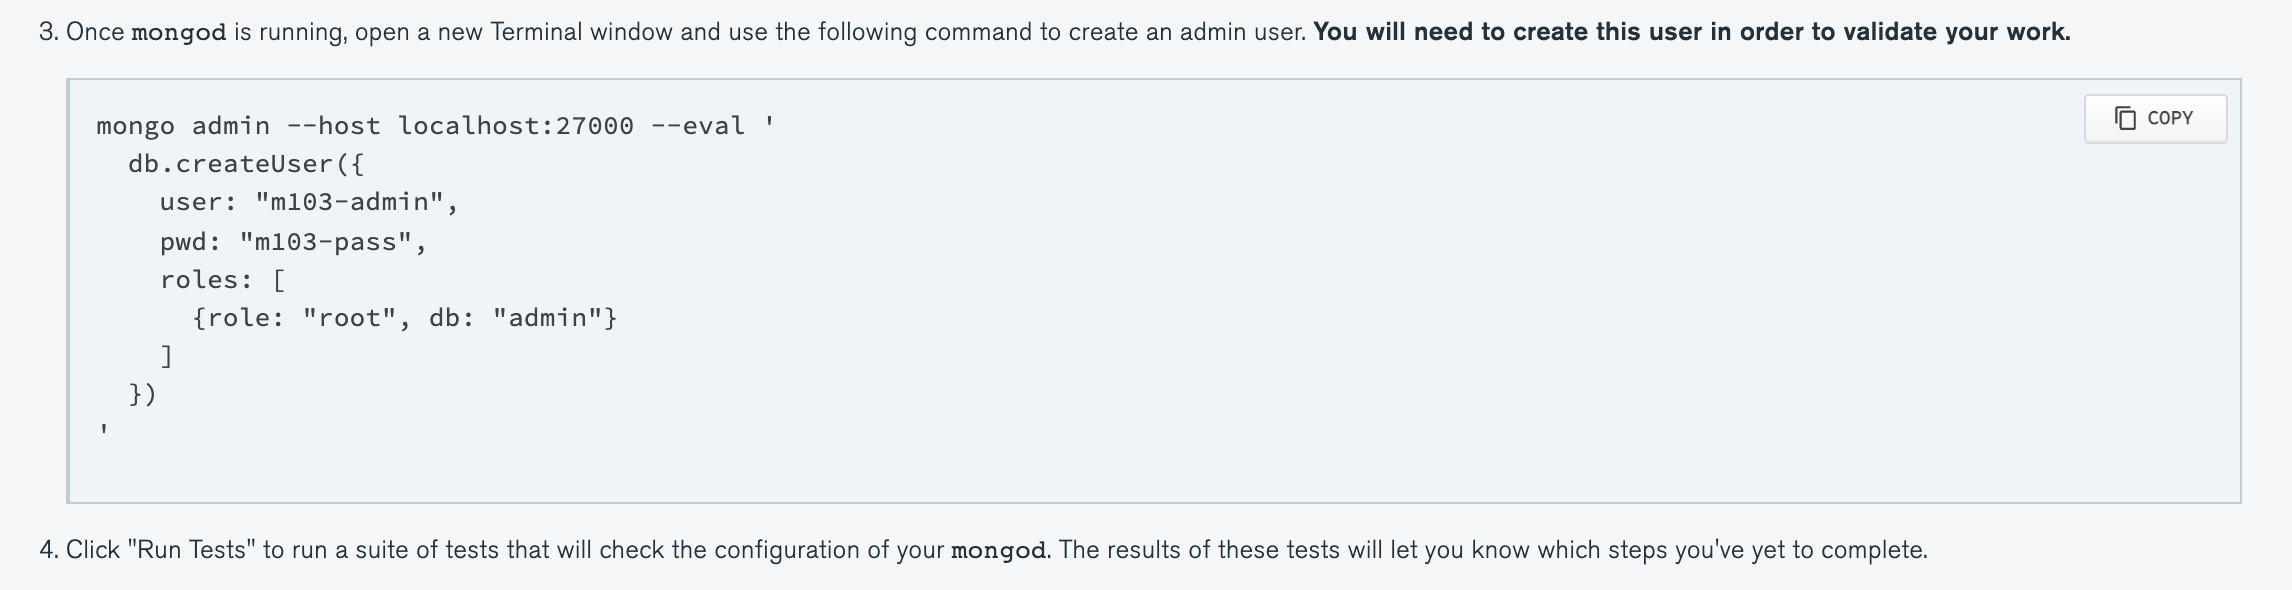Viewport: 2292px width, 590px height.
Task: Click the user "m103-admin" code line
Action: [x=308, y=203]
